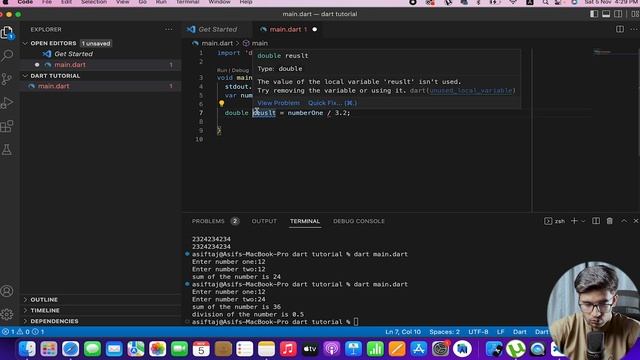The height and width of the screenshot is (360, 640).
Task: Toggle primary side bar visibility
Action: [x=594, y=14]
